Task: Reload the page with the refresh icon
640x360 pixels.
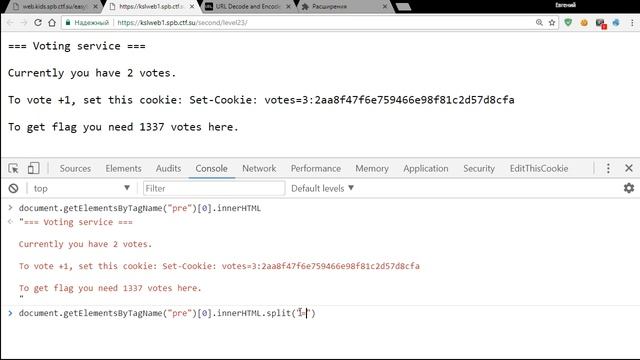Action: click(38, 23)
